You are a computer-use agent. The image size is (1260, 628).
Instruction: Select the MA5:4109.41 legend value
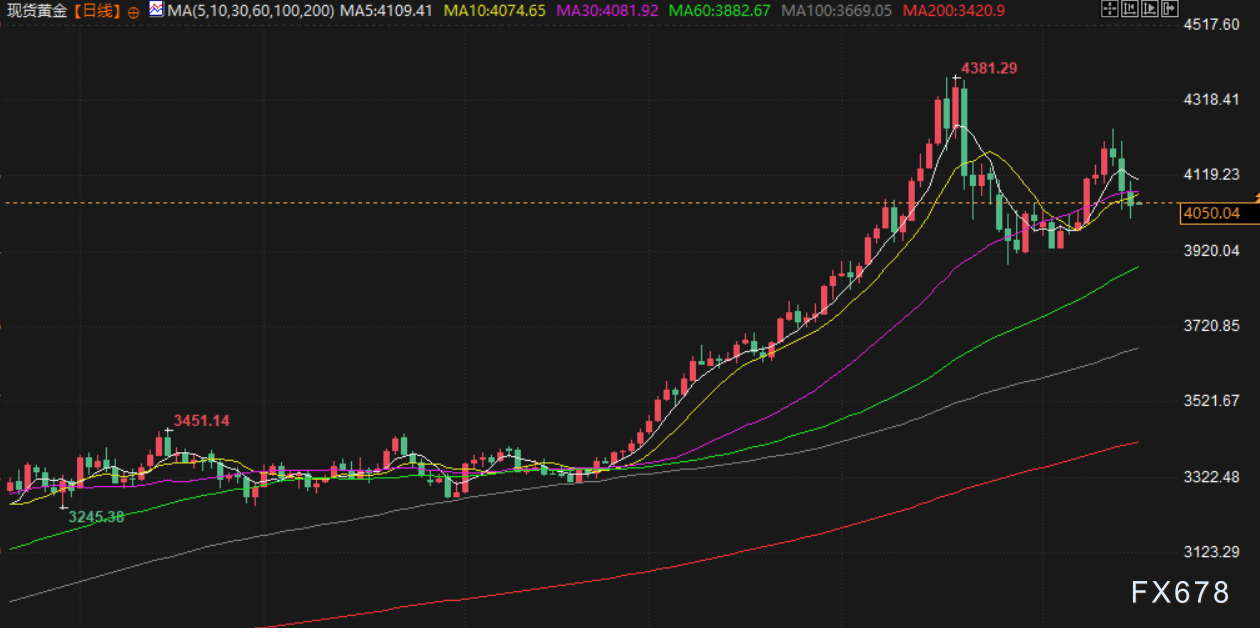386,11
